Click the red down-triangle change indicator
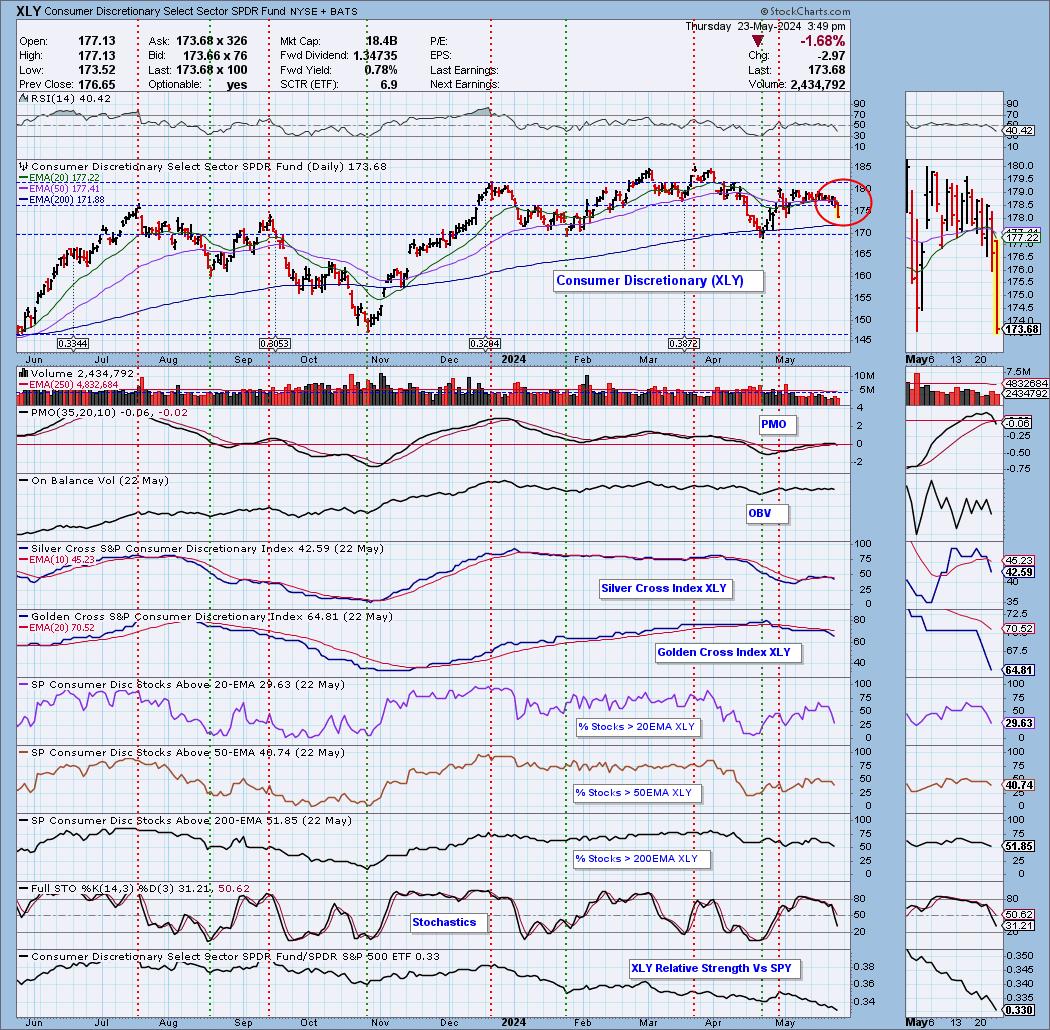Viewport: 1050px width, 1030px height. [757, 42]
